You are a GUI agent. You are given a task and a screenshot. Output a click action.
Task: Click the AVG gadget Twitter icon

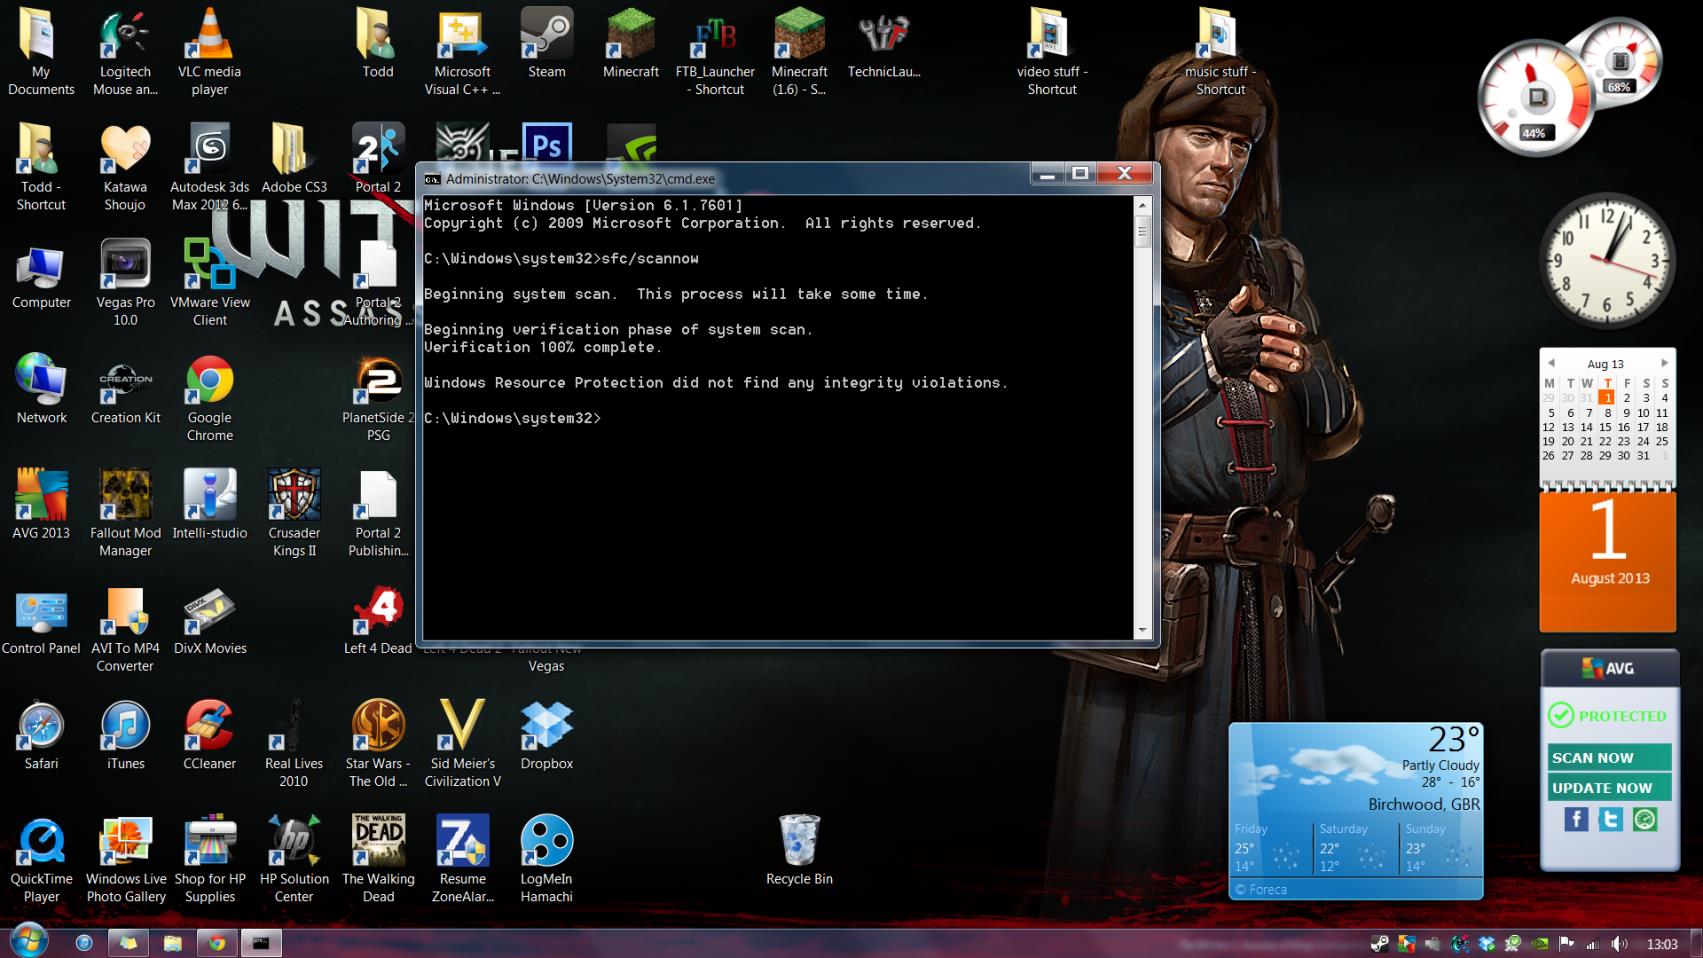click(x=1610, y=819)
